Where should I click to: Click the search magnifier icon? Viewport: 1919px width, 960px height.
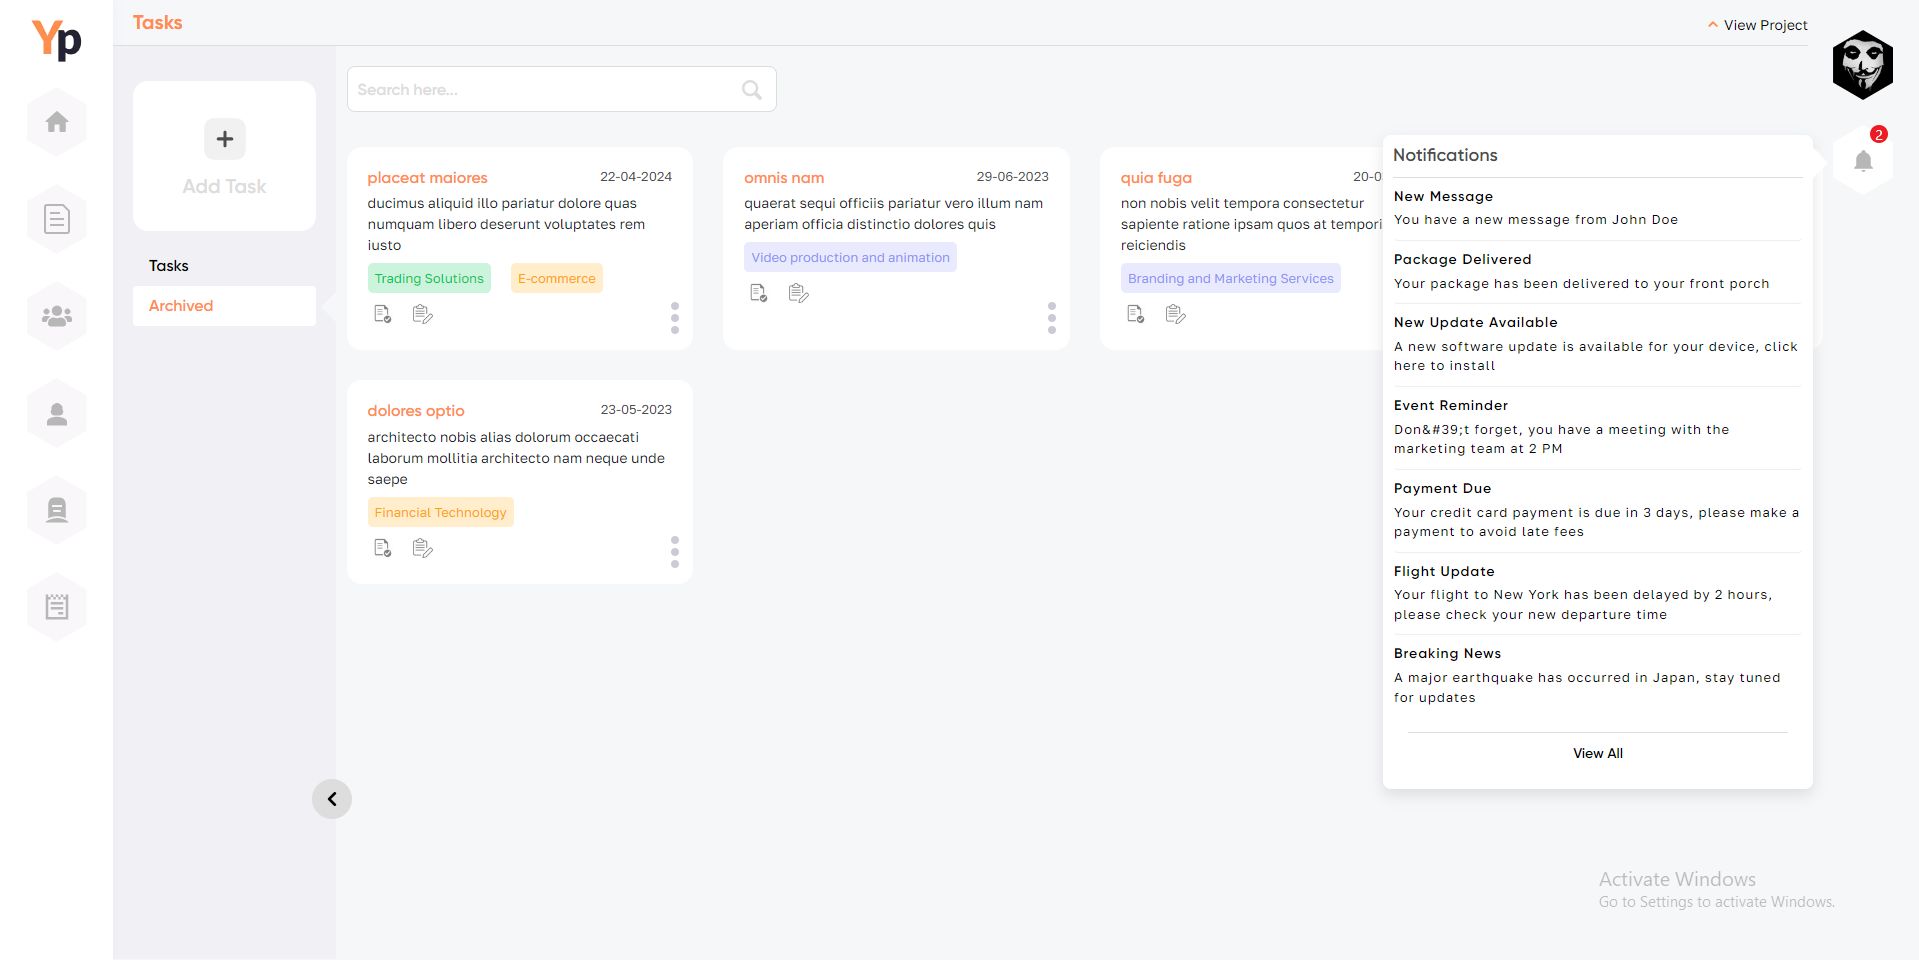pyautogui.click(x=751, y=90)
